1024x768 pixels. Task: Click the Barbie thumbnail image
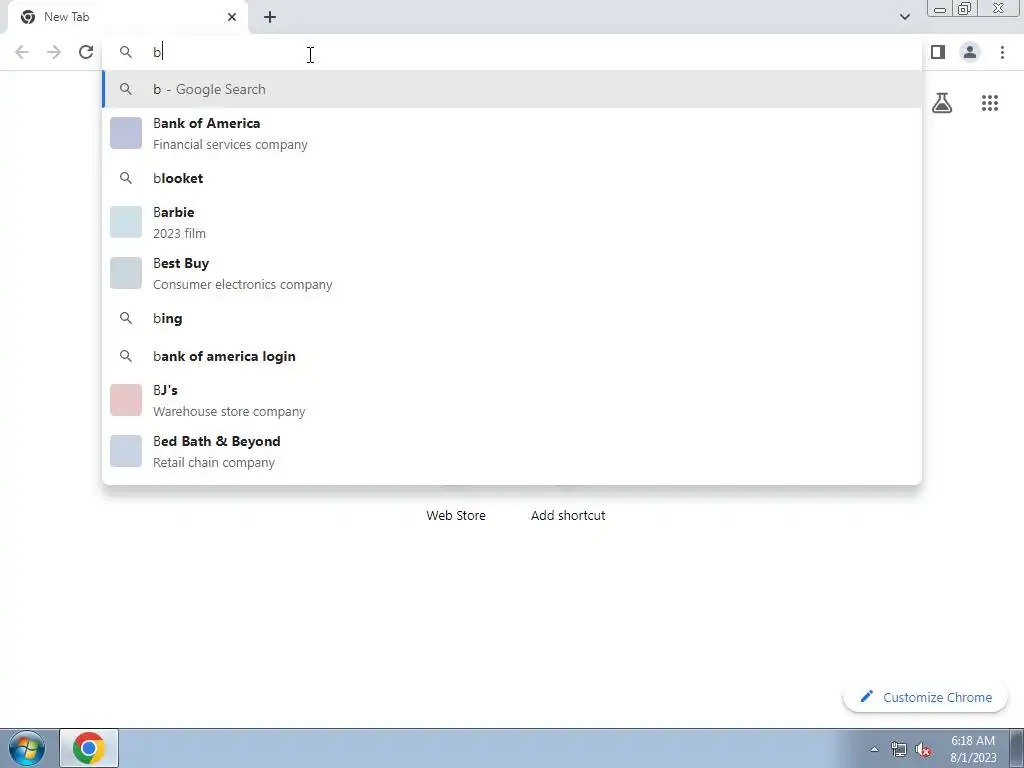(x=126, y=222)
